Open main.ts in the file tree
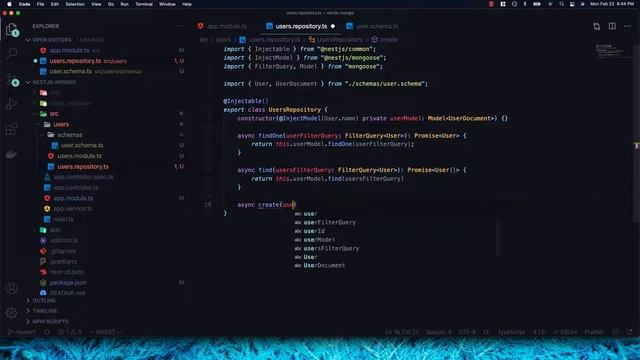The image size is (640, 360). point(63,220)
